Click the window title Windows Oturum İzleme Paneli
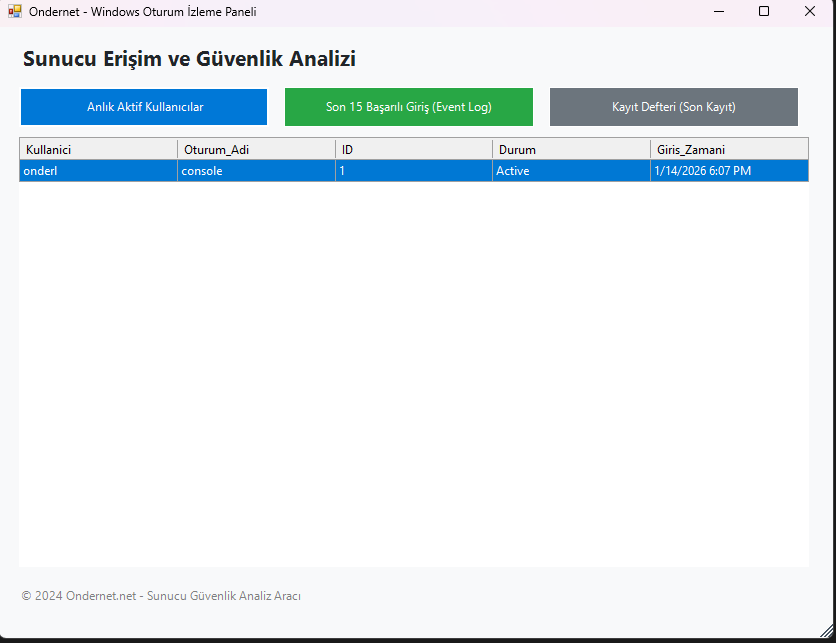The width and height of the screenshot is (836, 643). pyautogui.click(x=140, y=11)
